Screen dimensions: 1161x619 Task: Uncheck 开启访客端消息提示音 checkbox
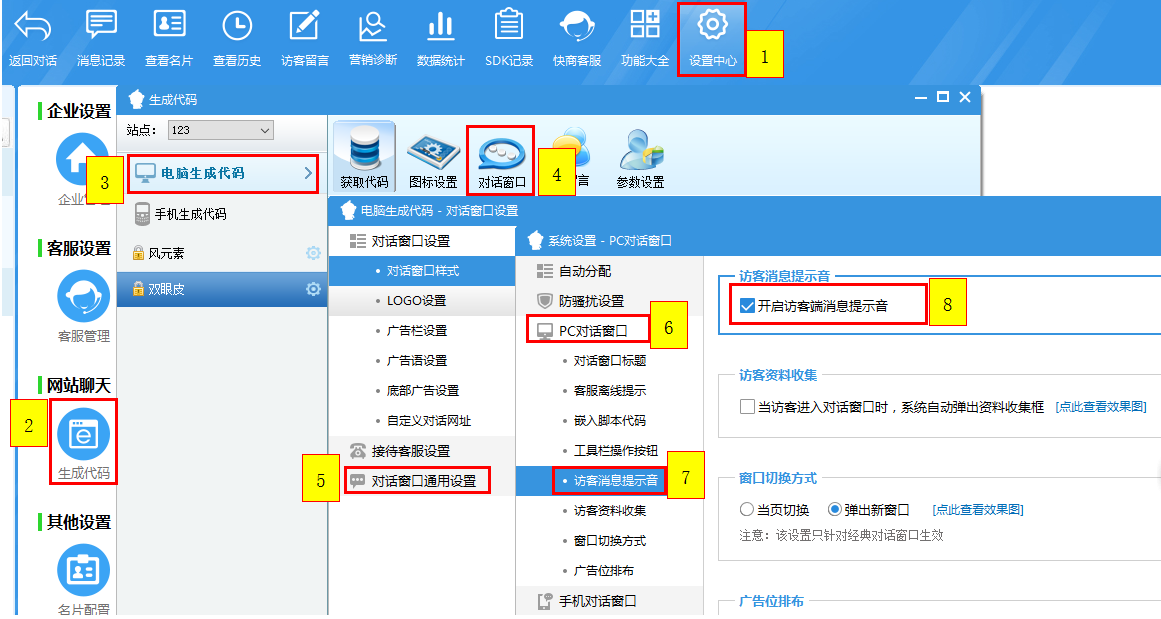[747, 306]
